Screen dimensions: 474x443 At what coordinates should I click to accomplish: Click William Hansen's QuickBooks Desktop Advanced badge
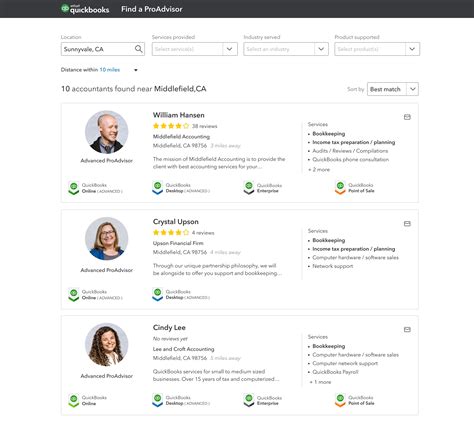[181, 188]
